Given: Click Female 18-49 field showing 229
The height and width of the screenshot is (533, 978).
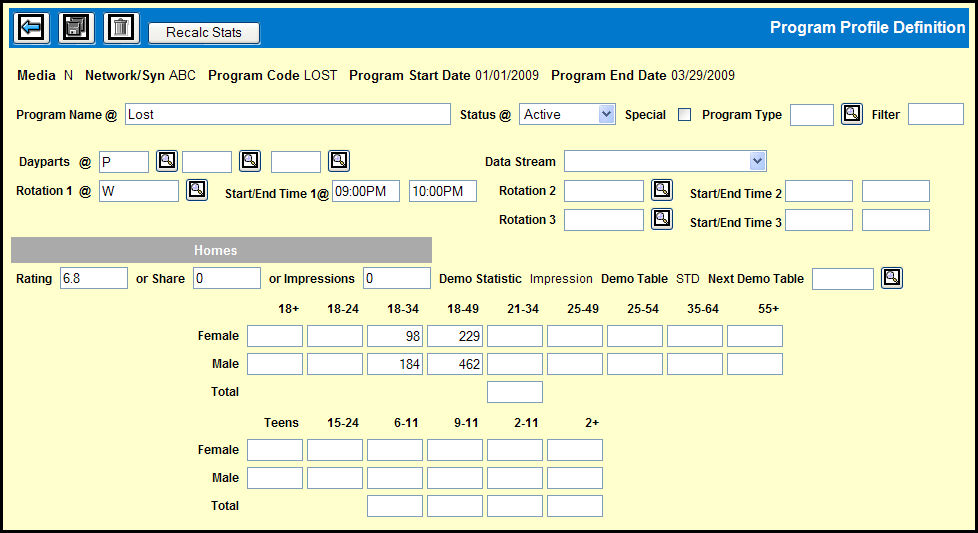Looking at the screenshot, I should click(455, 336).
